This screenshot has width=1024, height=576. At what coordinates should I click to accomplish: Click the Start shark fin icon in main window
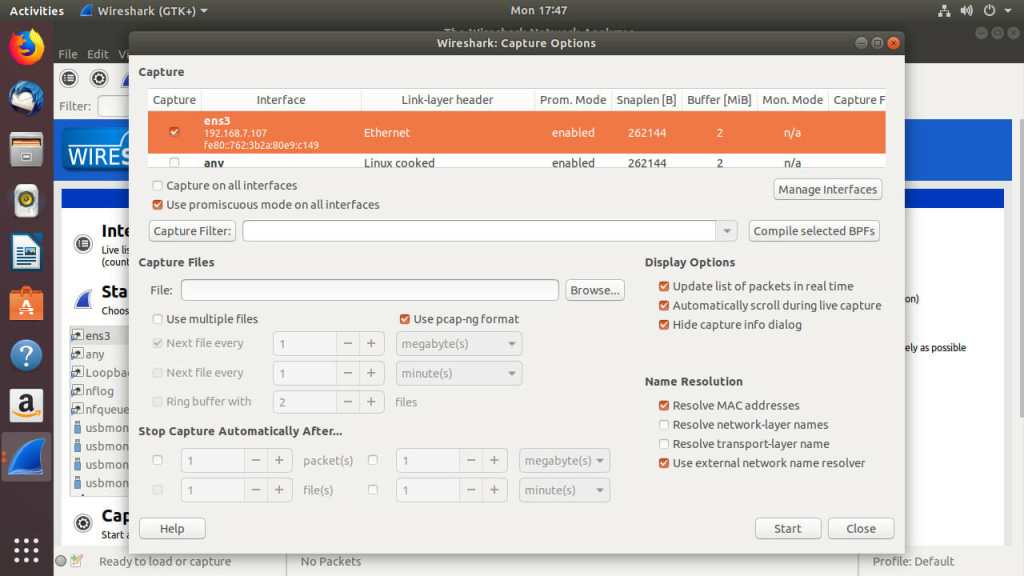[83, 299]
